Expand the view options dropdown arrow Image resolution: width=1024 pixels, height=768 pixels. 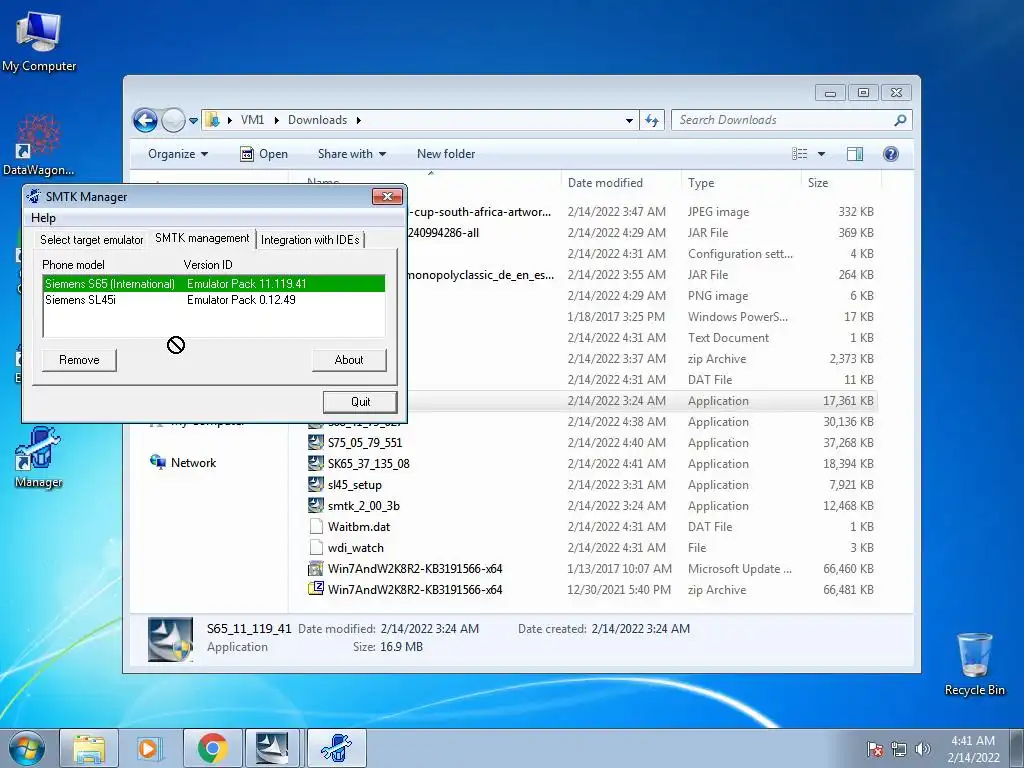pyautogui.click(x=822, y=154)
